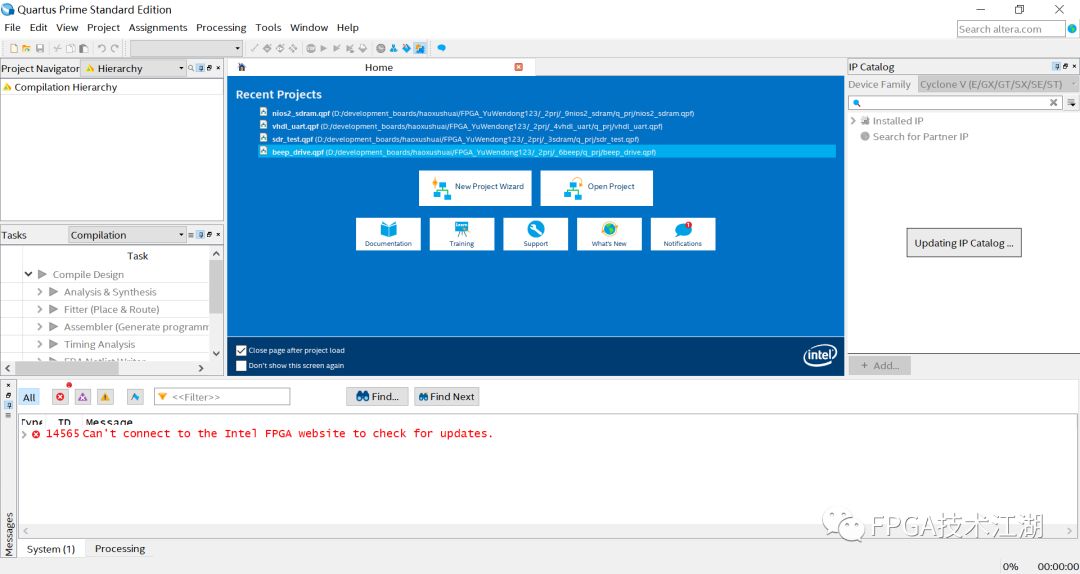This screenshot has height=574, width=1080.
Task: Click the globe icon beside altera.com search
Action: tap(1072, 29)
